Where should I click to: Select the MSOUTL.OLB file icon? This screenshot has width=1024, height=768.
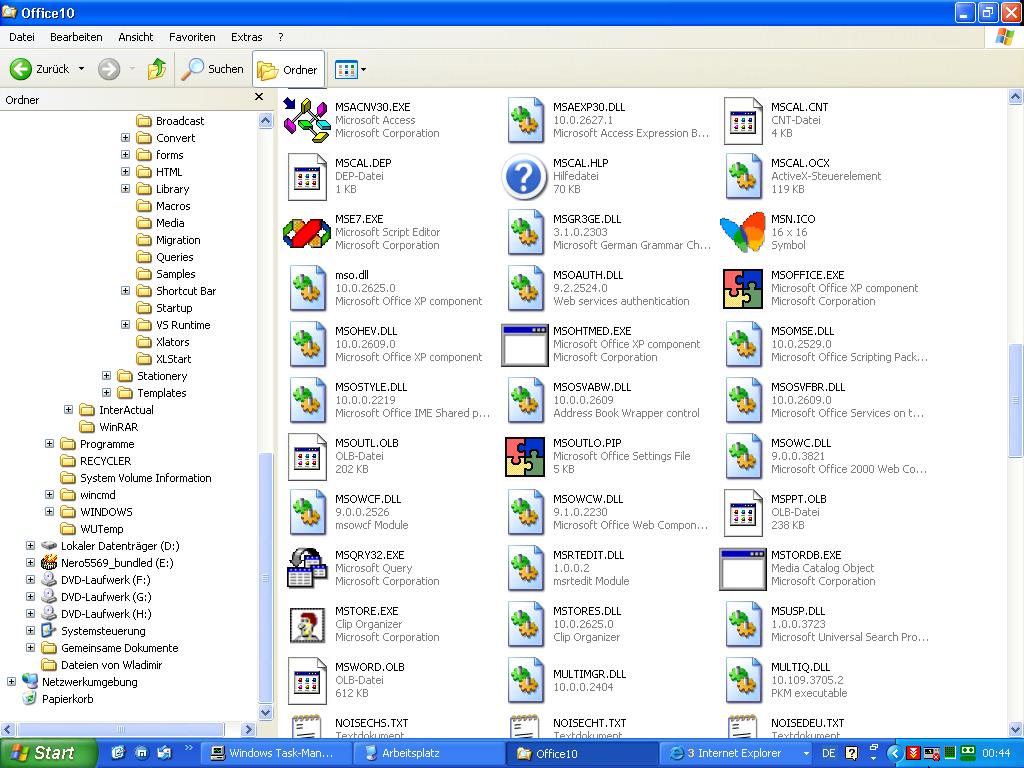coord(307,456)
